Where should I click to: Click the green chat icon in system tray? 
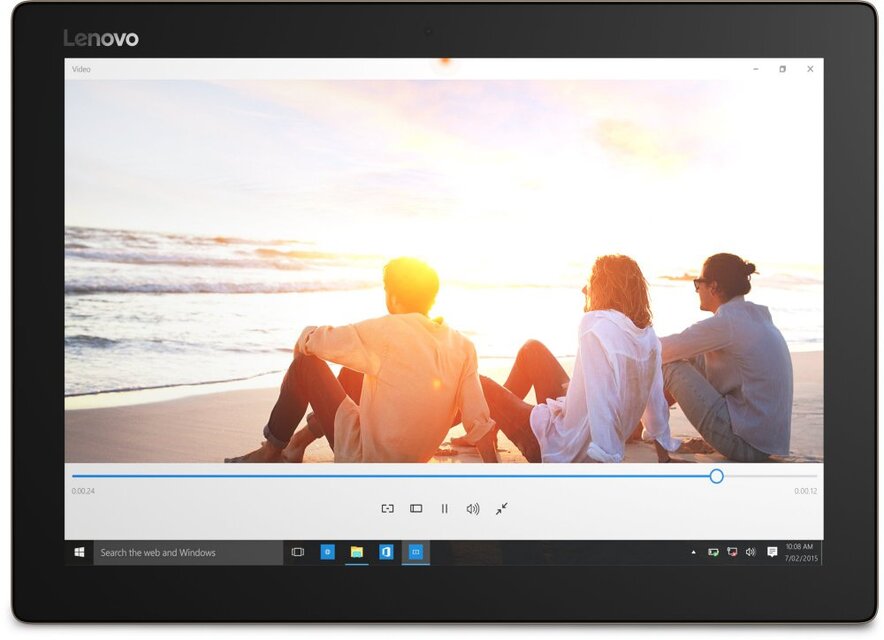click(x=713, y=551)
